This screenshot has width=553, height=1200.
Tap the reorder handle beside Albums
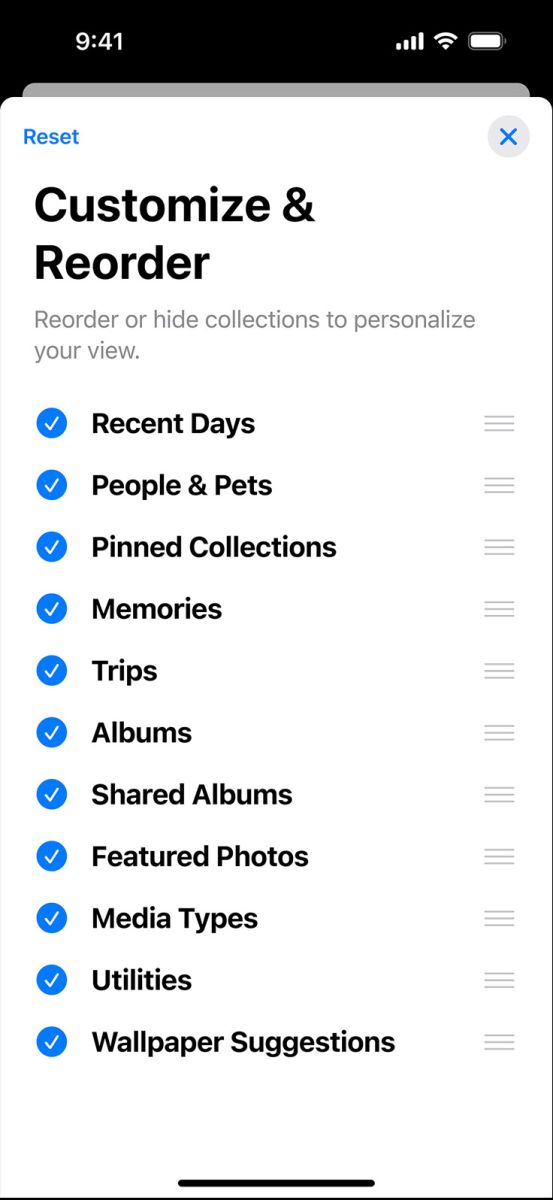pos(499,733)
